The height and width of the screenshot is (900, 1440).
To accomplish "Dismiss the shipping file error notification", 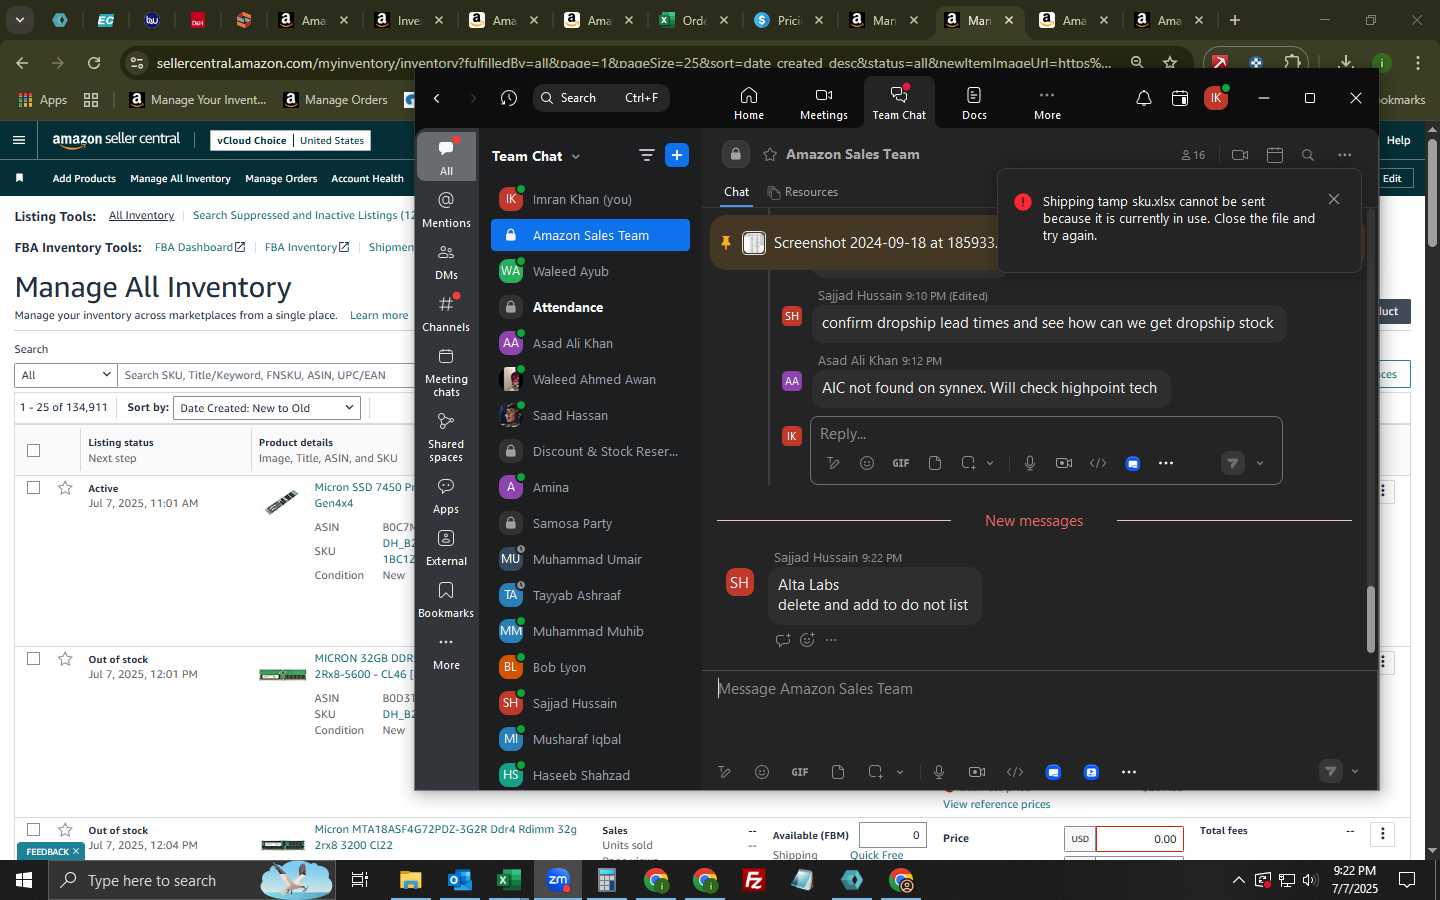I will 1334,199.
